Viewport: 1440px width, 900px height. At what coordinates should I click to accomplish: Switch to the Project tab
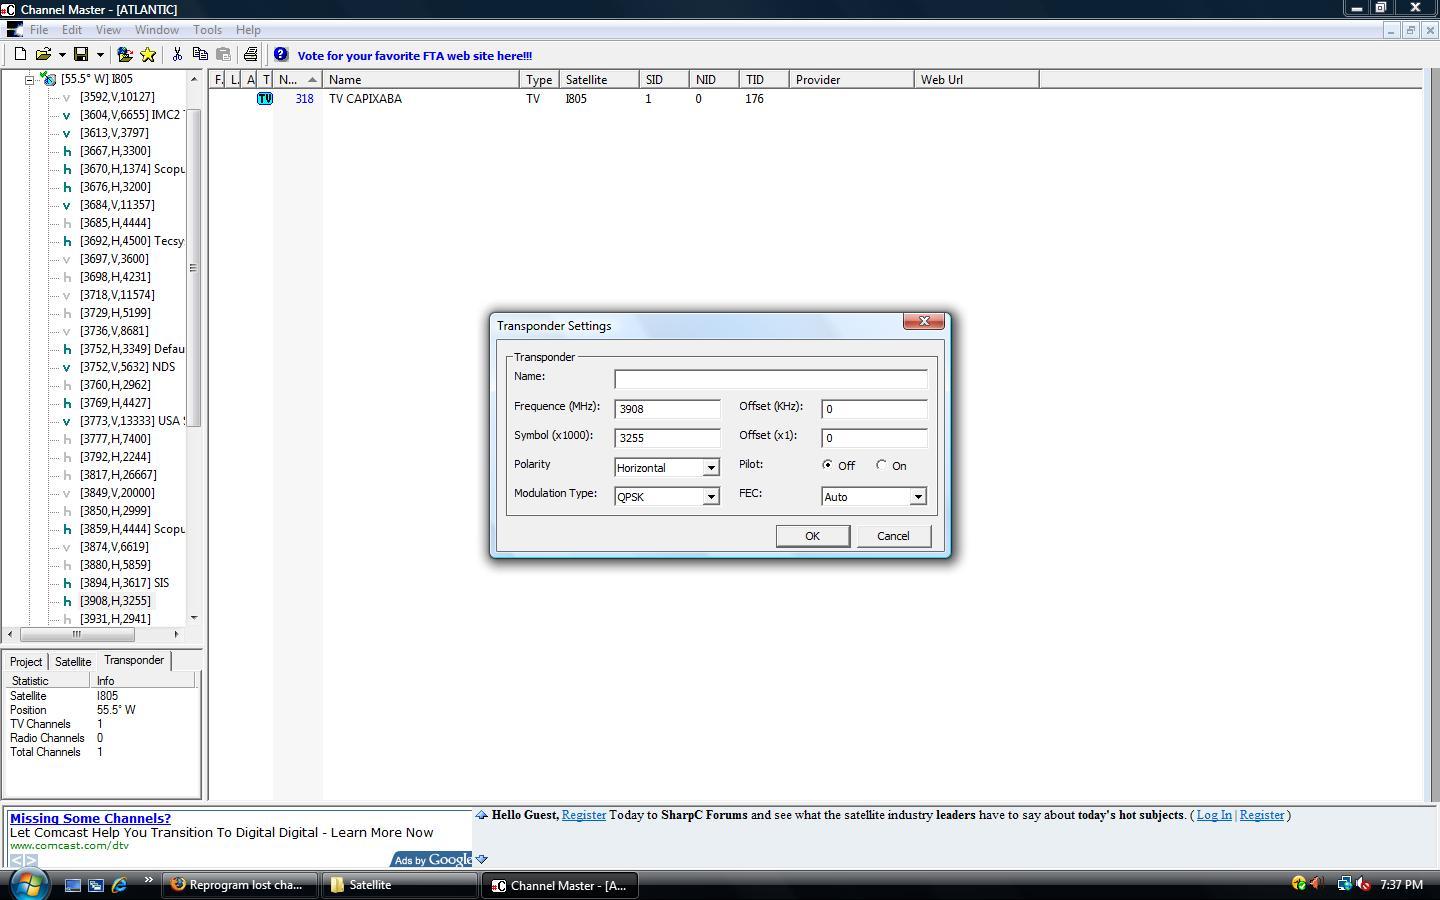pyautogui.click(x=26, y=662)
